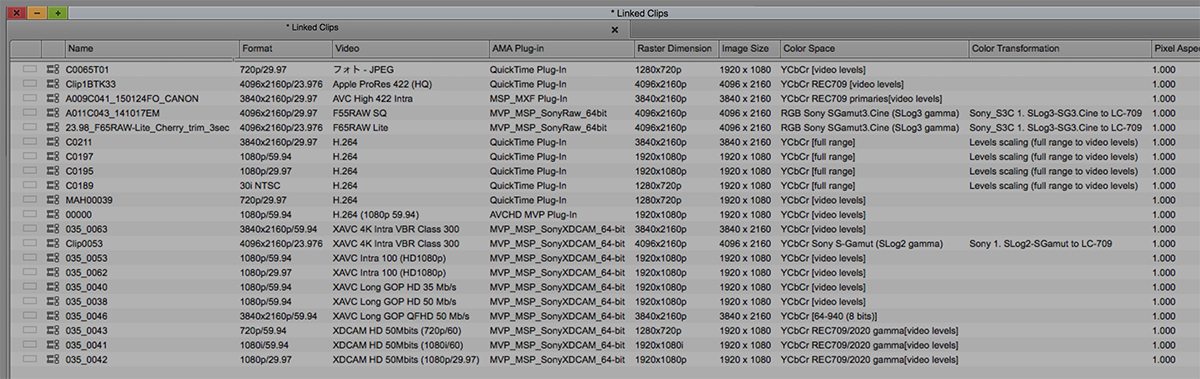Image resolution: width=1200 pixels, height=379 pixels.
Task: Click the Raster Dimension column header
Action: 676,48
